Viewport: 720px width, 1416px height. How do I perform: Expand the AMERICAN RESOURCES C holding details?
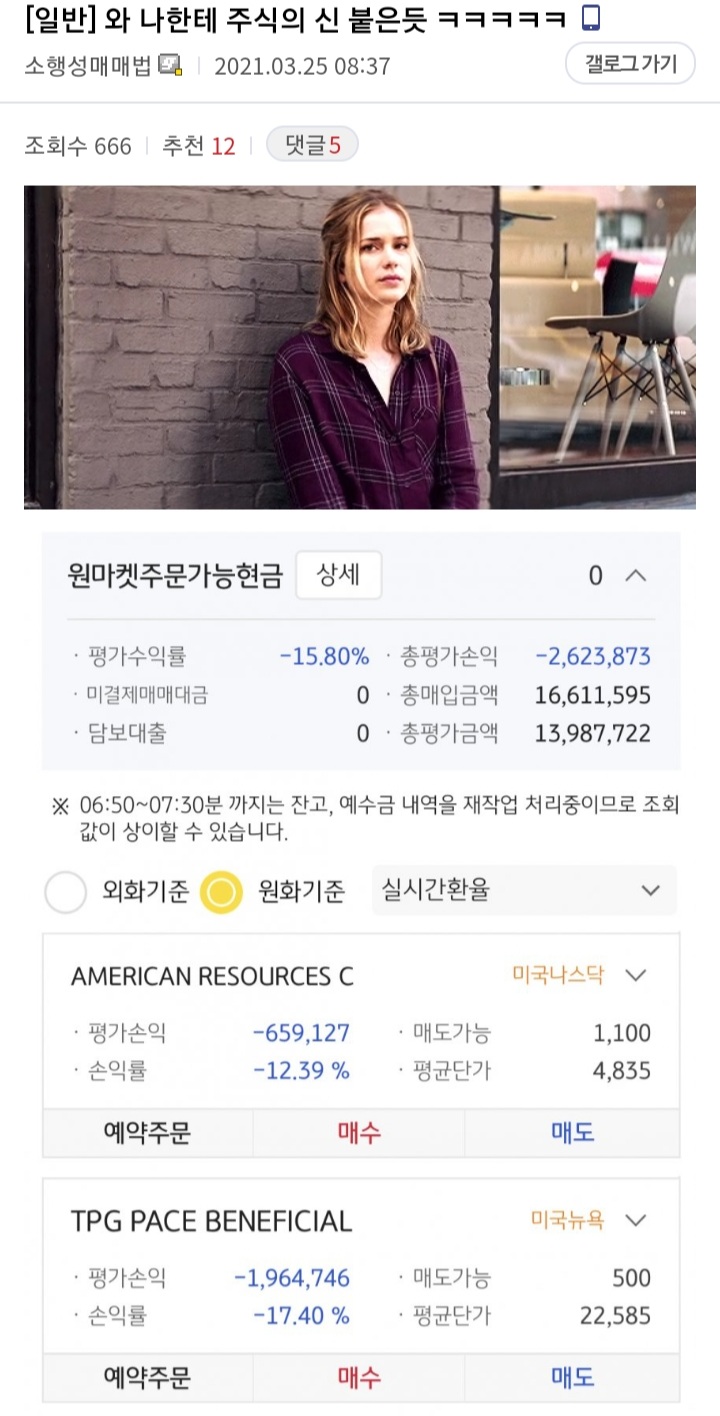pyautogui.click(x=635, y=975)
